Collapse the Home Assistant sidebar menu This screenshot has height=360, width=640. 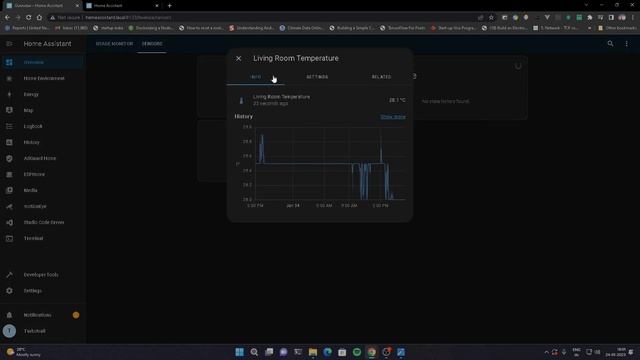[x=9, y=44]
